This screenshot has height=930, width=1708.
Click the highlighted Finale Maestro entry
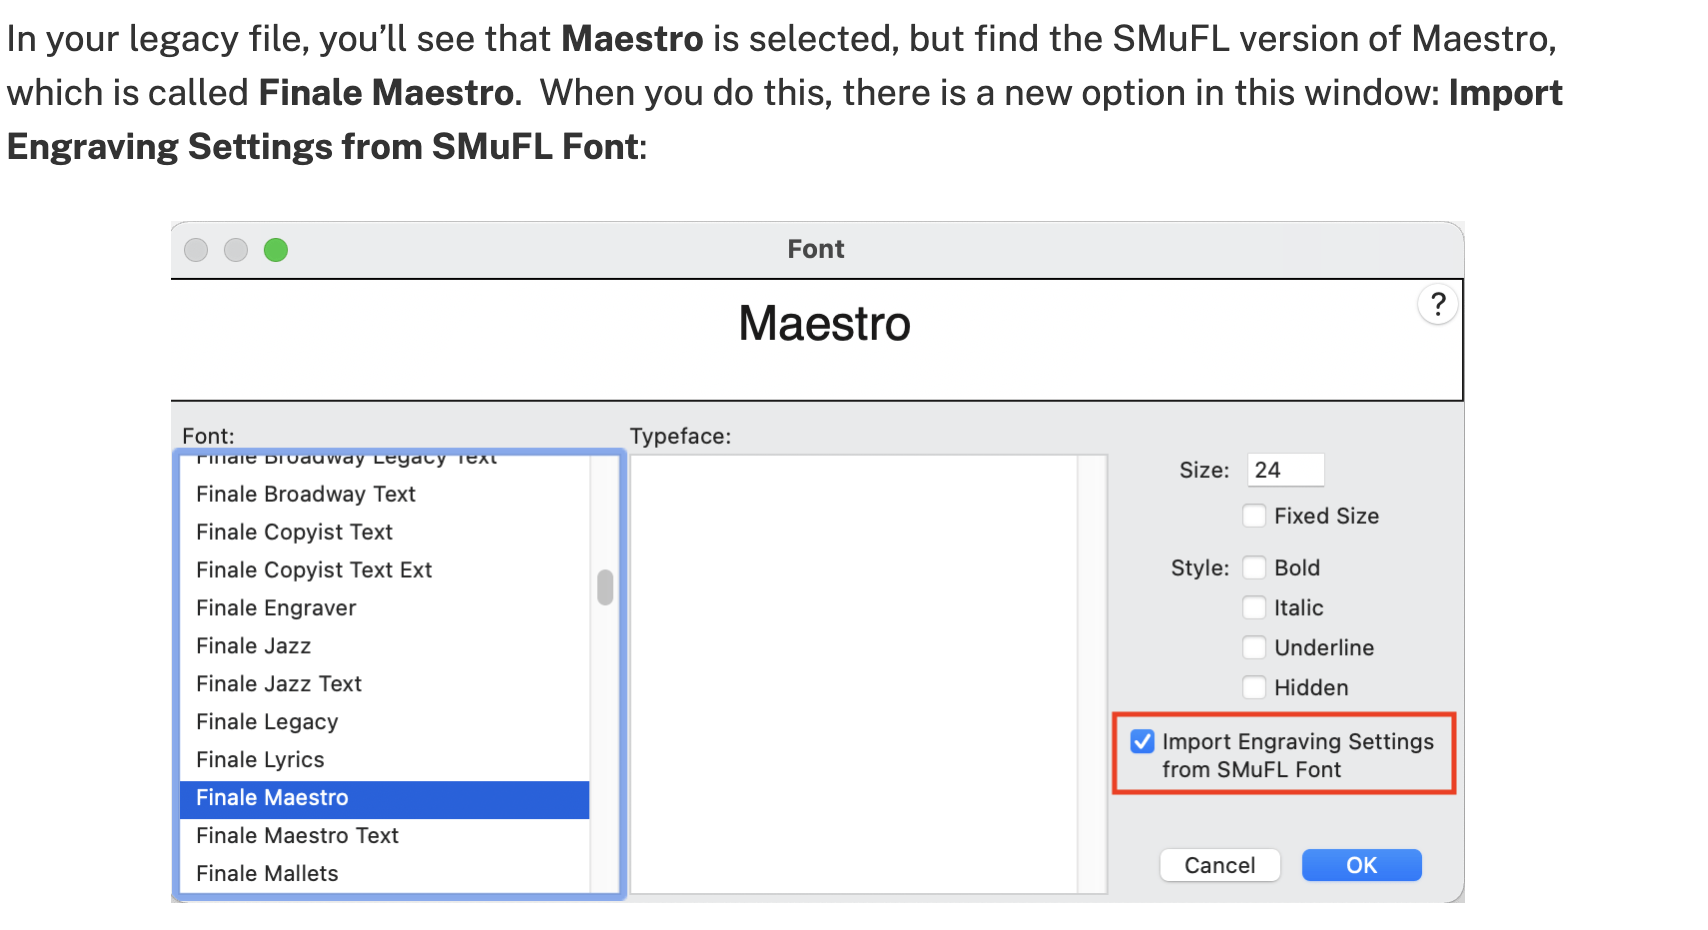(x=272, y=798)
